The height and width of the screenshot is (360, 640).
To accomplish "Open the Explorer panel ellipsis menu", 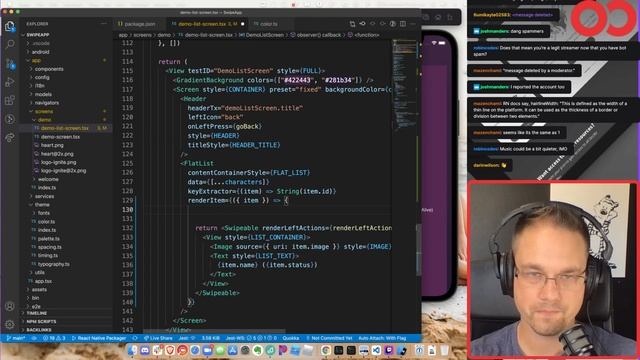I will 104,24.
